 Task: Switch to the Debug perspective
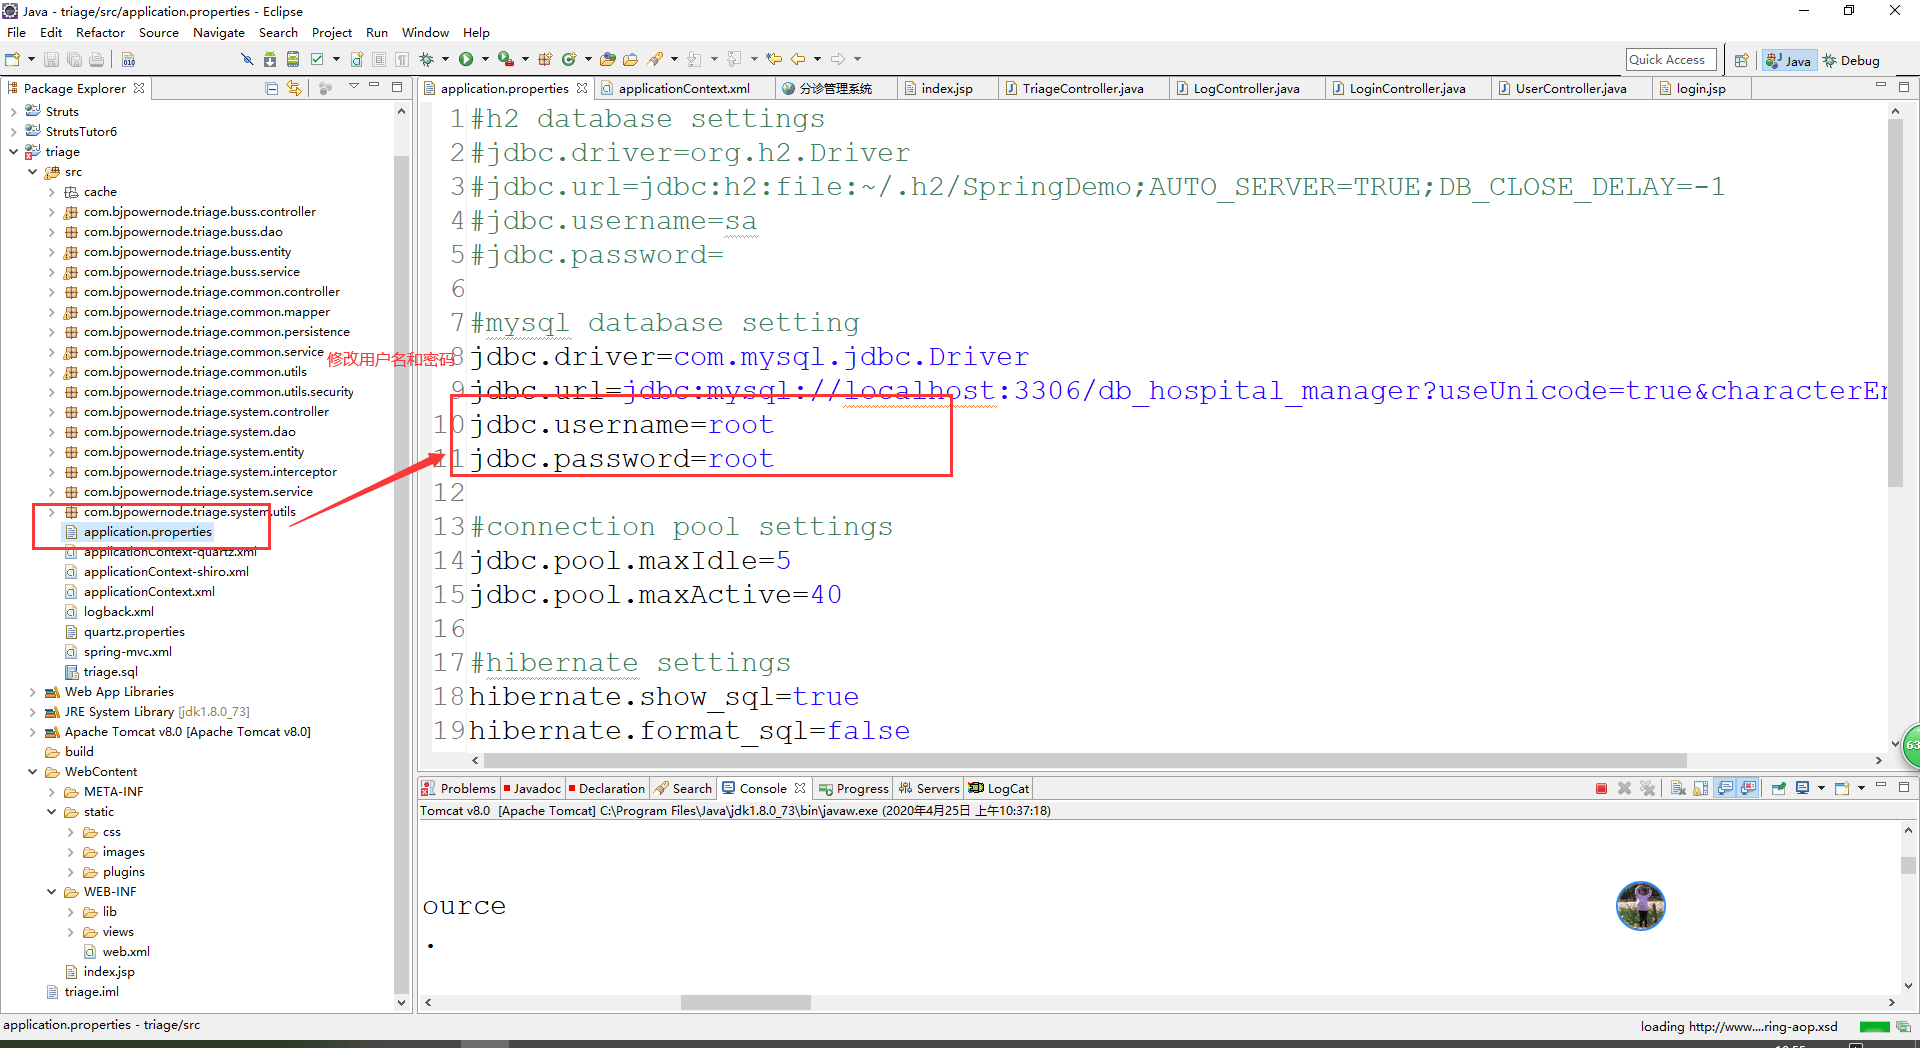click(x=1852, y=60)
